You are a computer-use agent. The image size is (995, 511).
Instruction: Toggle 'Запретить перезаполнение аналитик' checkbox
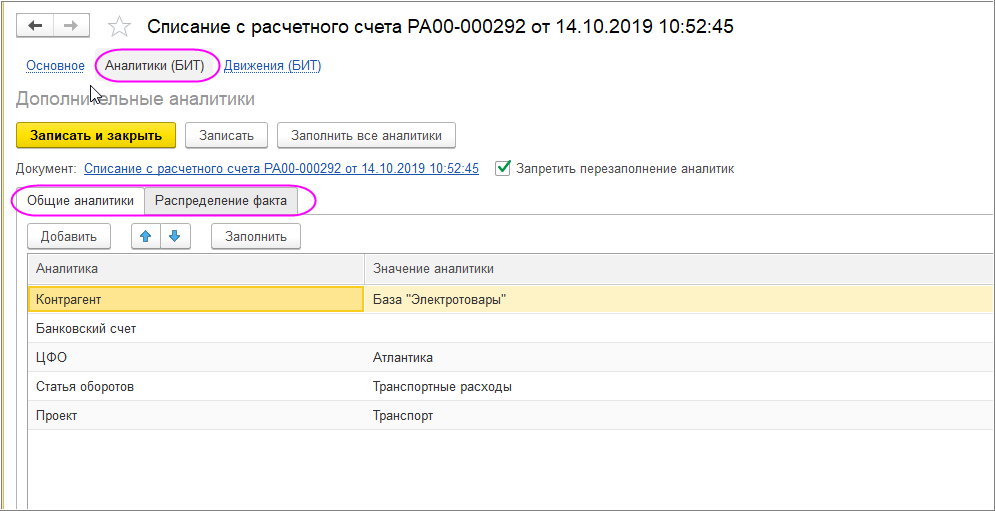[504, 168]
